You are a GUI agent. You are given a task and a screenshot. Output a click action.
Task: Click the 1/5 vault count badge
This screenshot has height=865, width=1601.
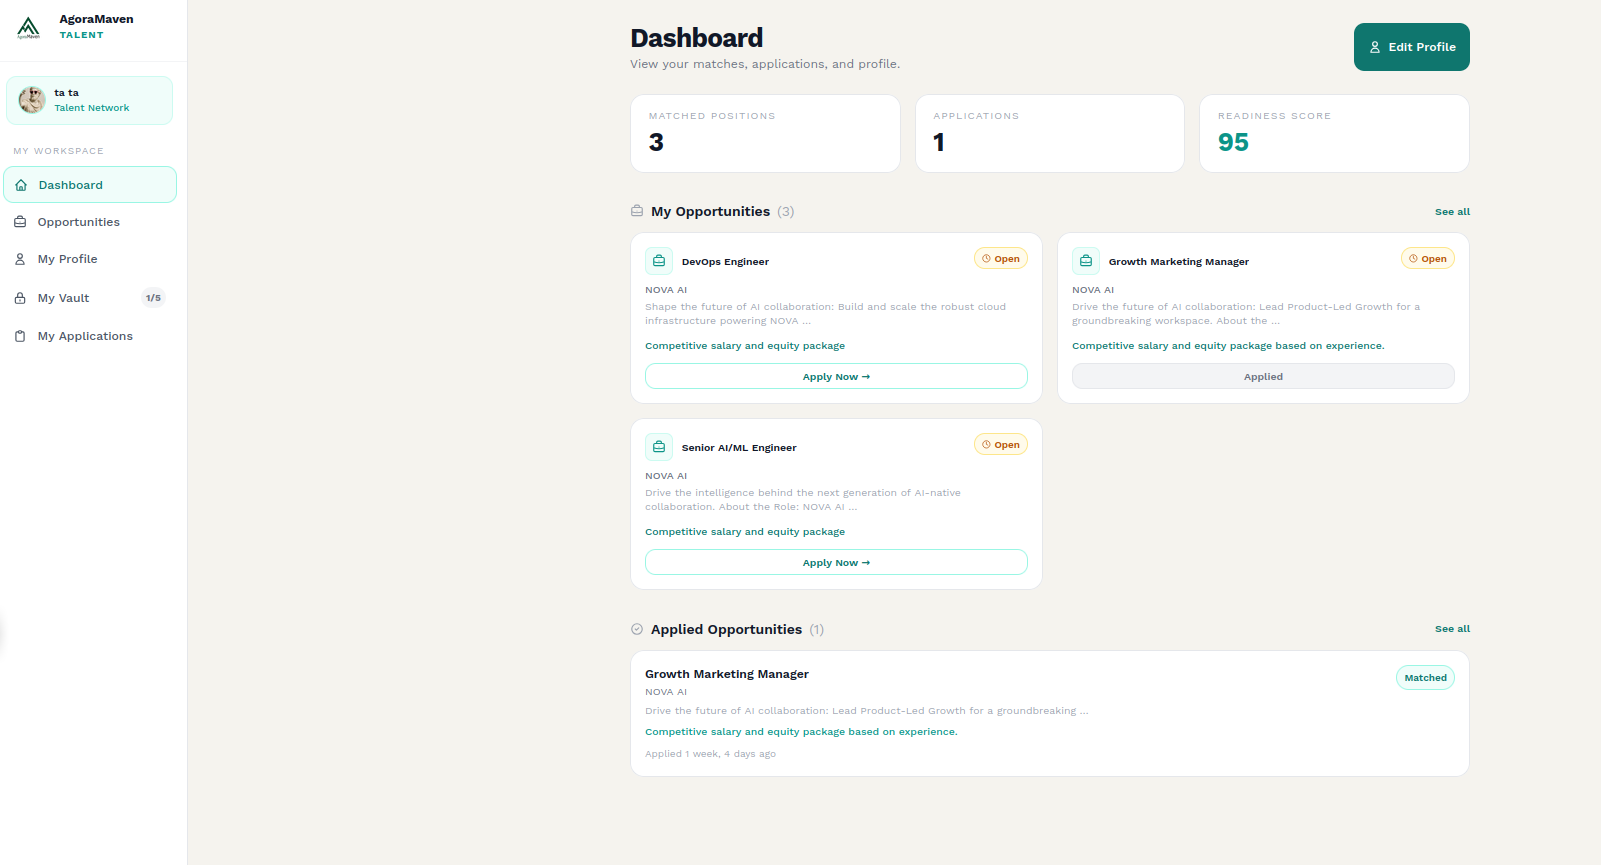153,298
